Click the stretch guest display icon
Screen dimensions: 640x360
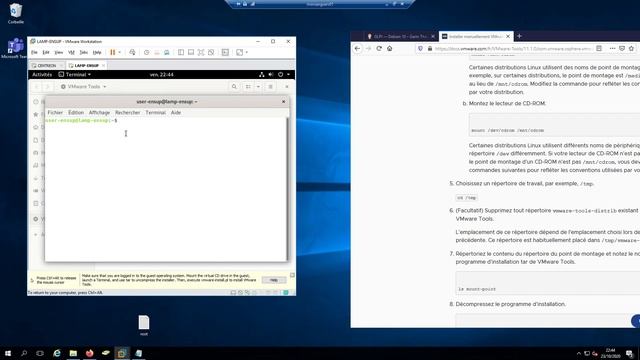click(240, 52)
